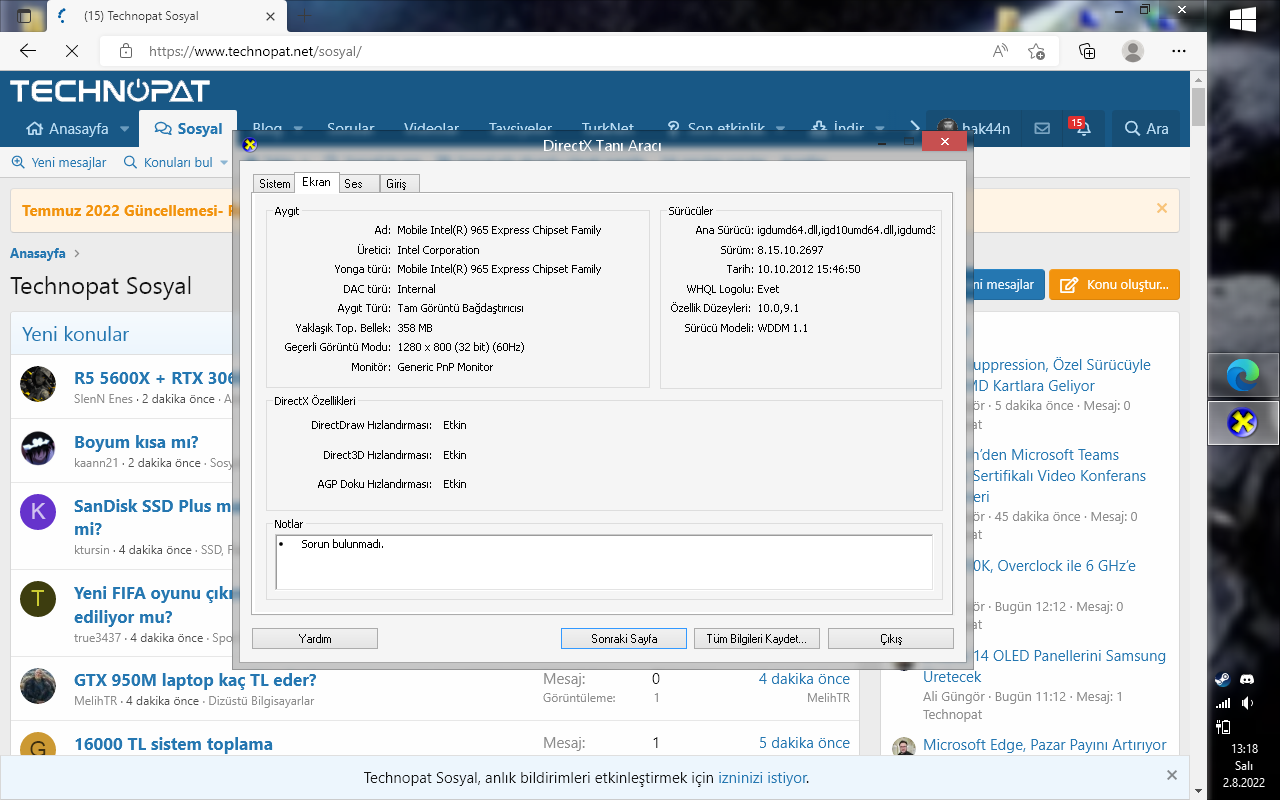Open the Windows Start button
This screenshot has height=800, width=1280.
coord(1243,18)
